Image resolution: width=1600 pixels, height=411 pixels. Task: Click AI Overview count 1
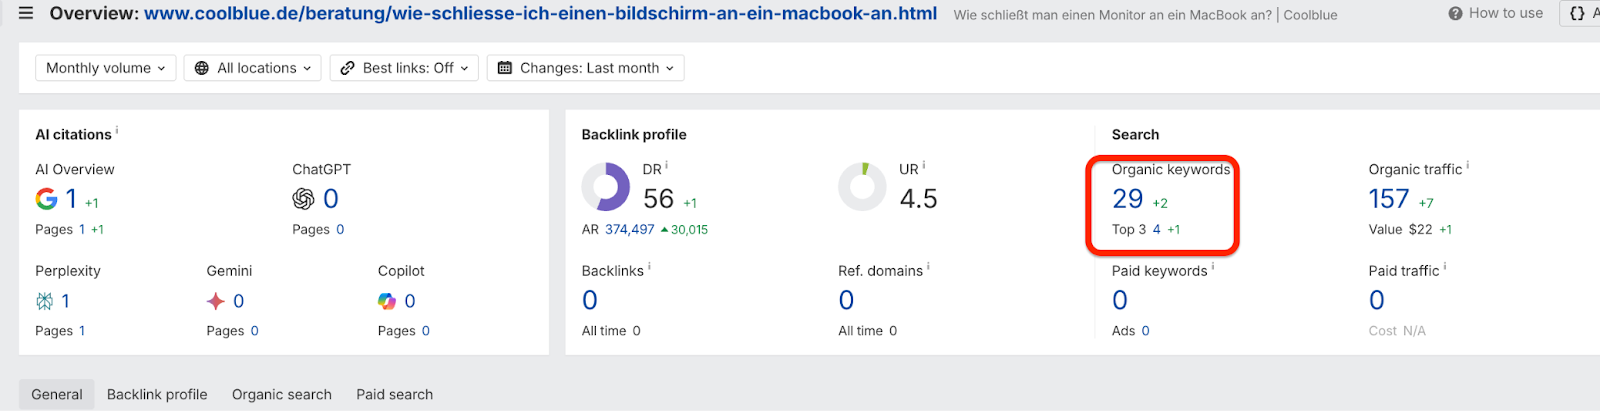pyautogui.click(x=71, y=199)
